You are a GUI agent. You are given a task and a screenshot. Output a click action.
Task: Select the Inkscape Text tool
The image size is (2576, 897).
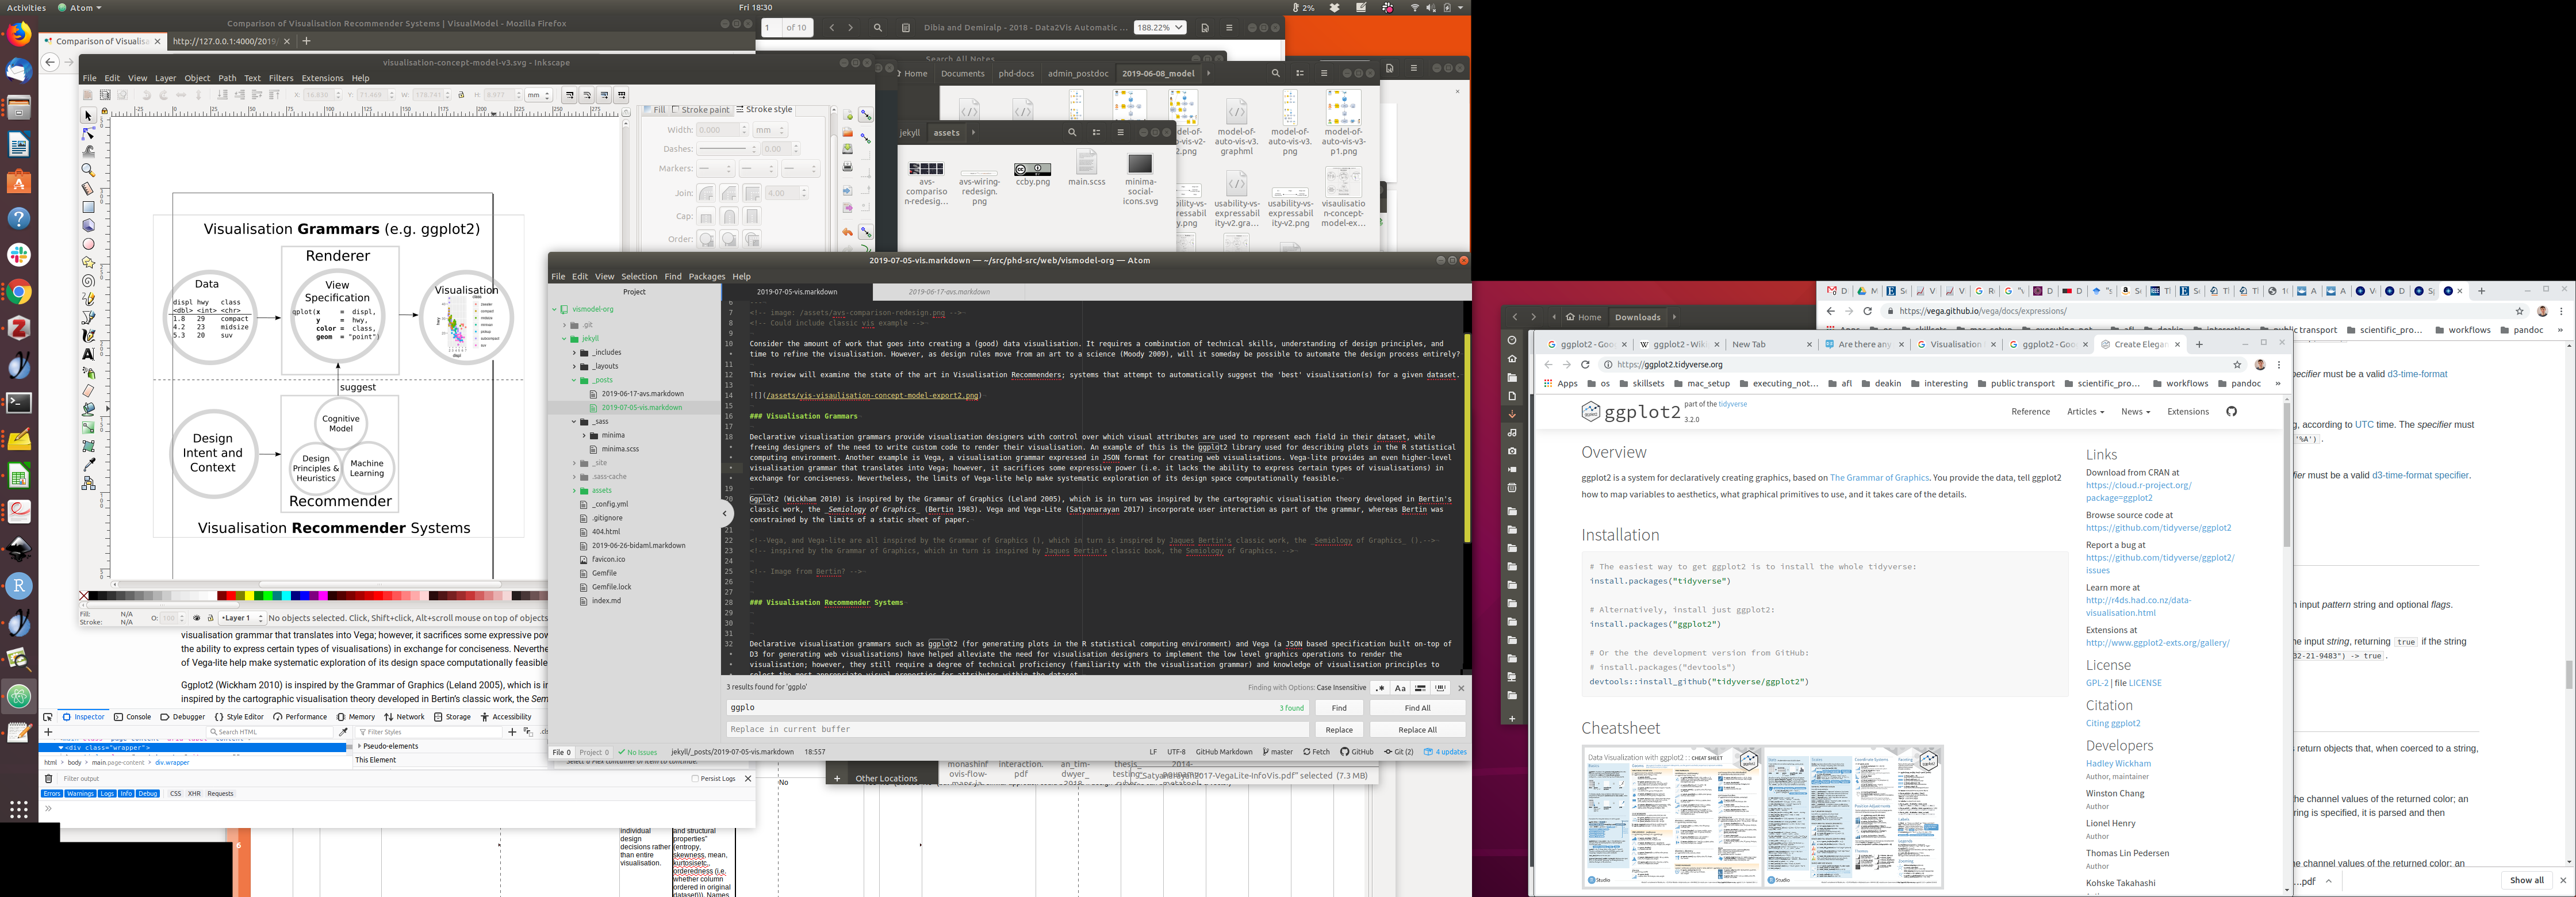tap(88, 354)
